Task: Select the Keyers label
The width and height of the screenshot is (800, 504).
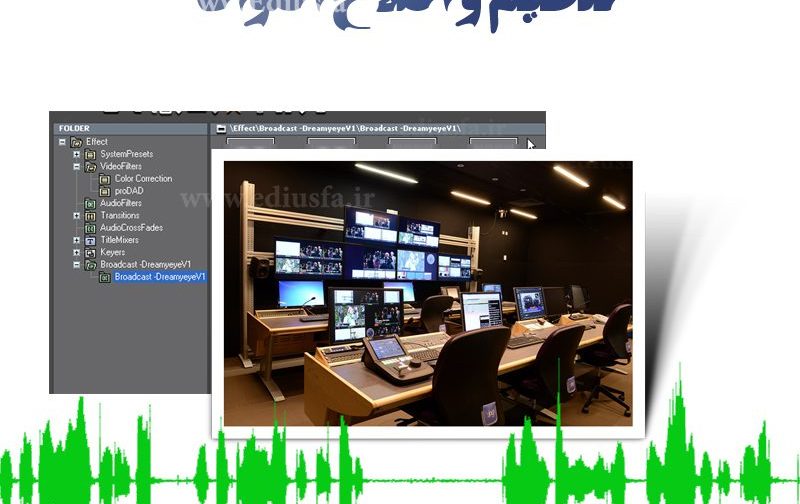Action: (x=112, y=252)
